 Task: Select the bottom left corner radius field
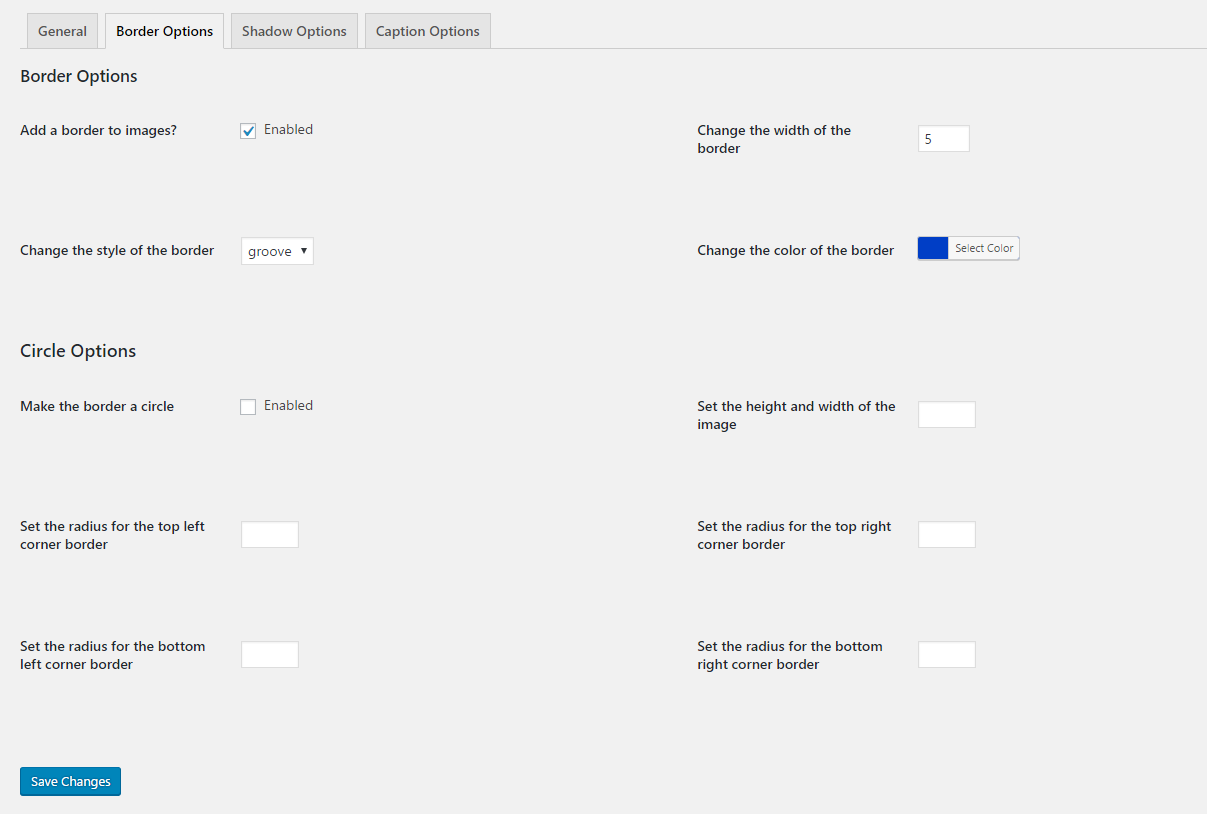[x=270, y=655]
